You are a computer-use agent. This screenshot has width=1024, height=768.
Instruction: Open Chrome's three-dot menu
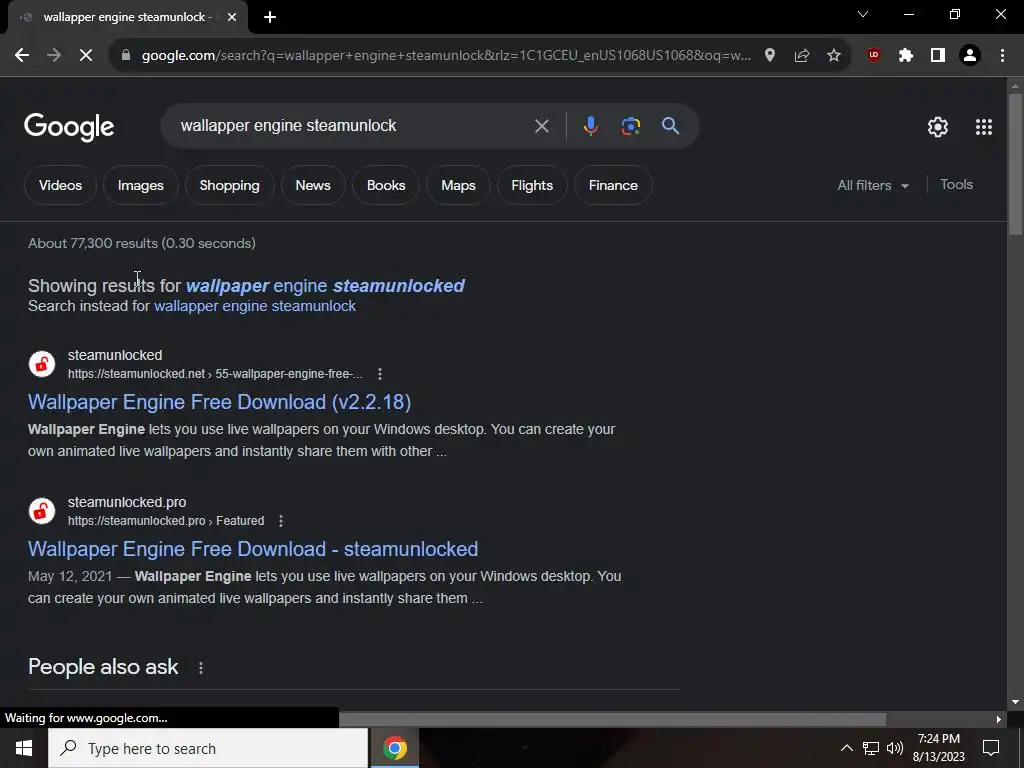[1002, 56]
